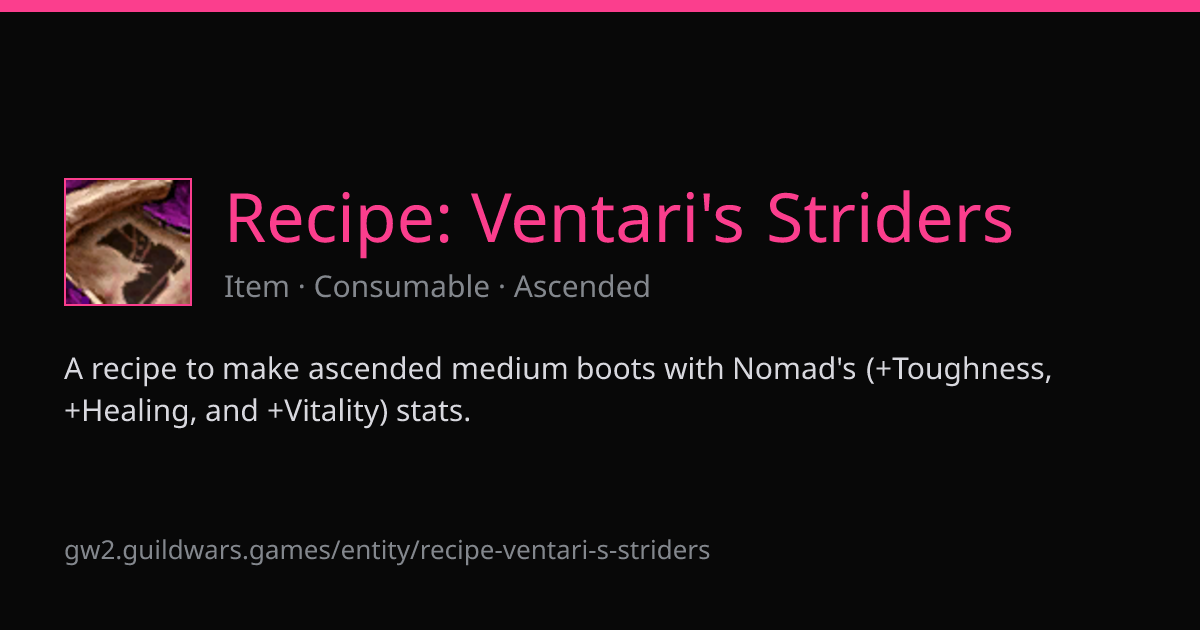Open the Recipe: Ventari's Striders title
This screenshot has width=1200, height=630.
click(x=619, y=217)
